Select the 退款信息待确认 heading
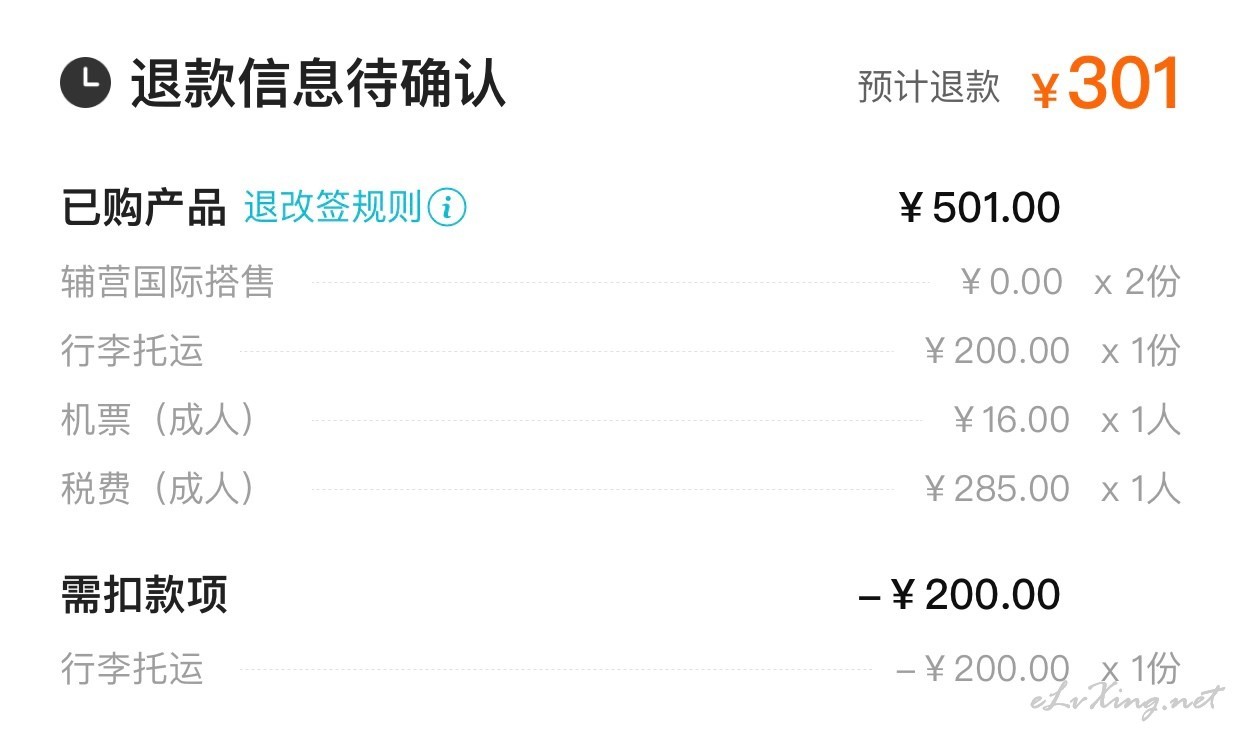 click(318, 84)
